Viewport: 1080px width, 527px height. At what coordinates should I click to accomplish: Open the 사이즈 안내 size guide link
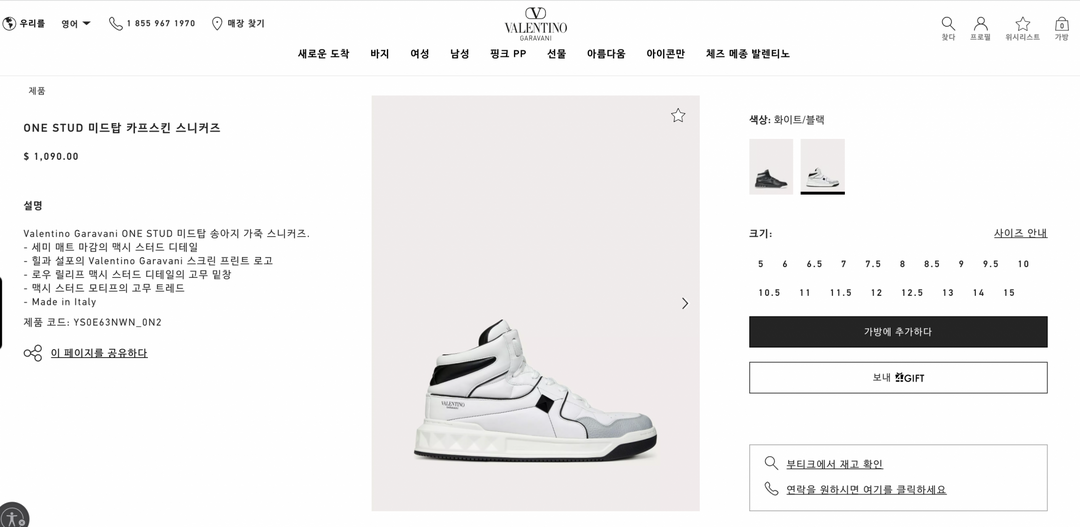(1020, 233)
